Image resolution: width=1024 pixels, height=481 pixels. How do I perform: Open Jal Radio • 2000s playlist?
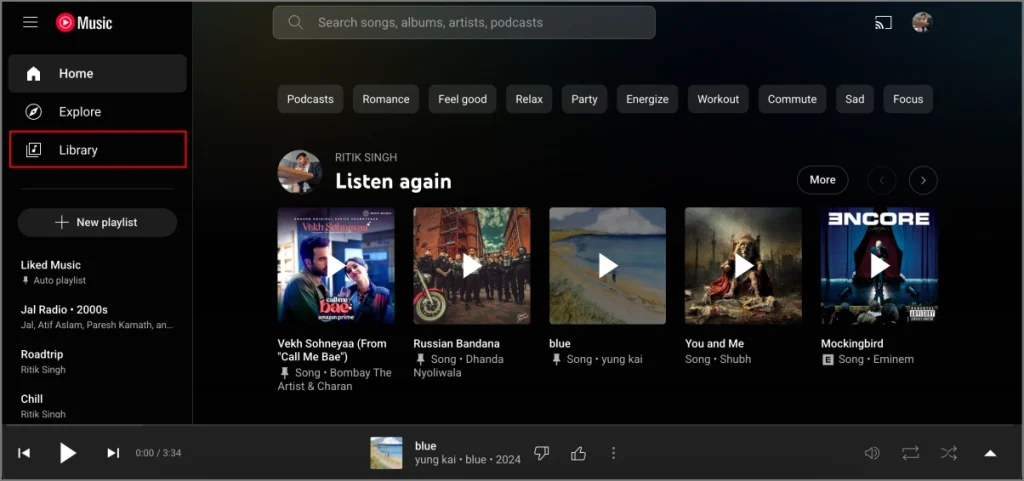coord(97,317)
